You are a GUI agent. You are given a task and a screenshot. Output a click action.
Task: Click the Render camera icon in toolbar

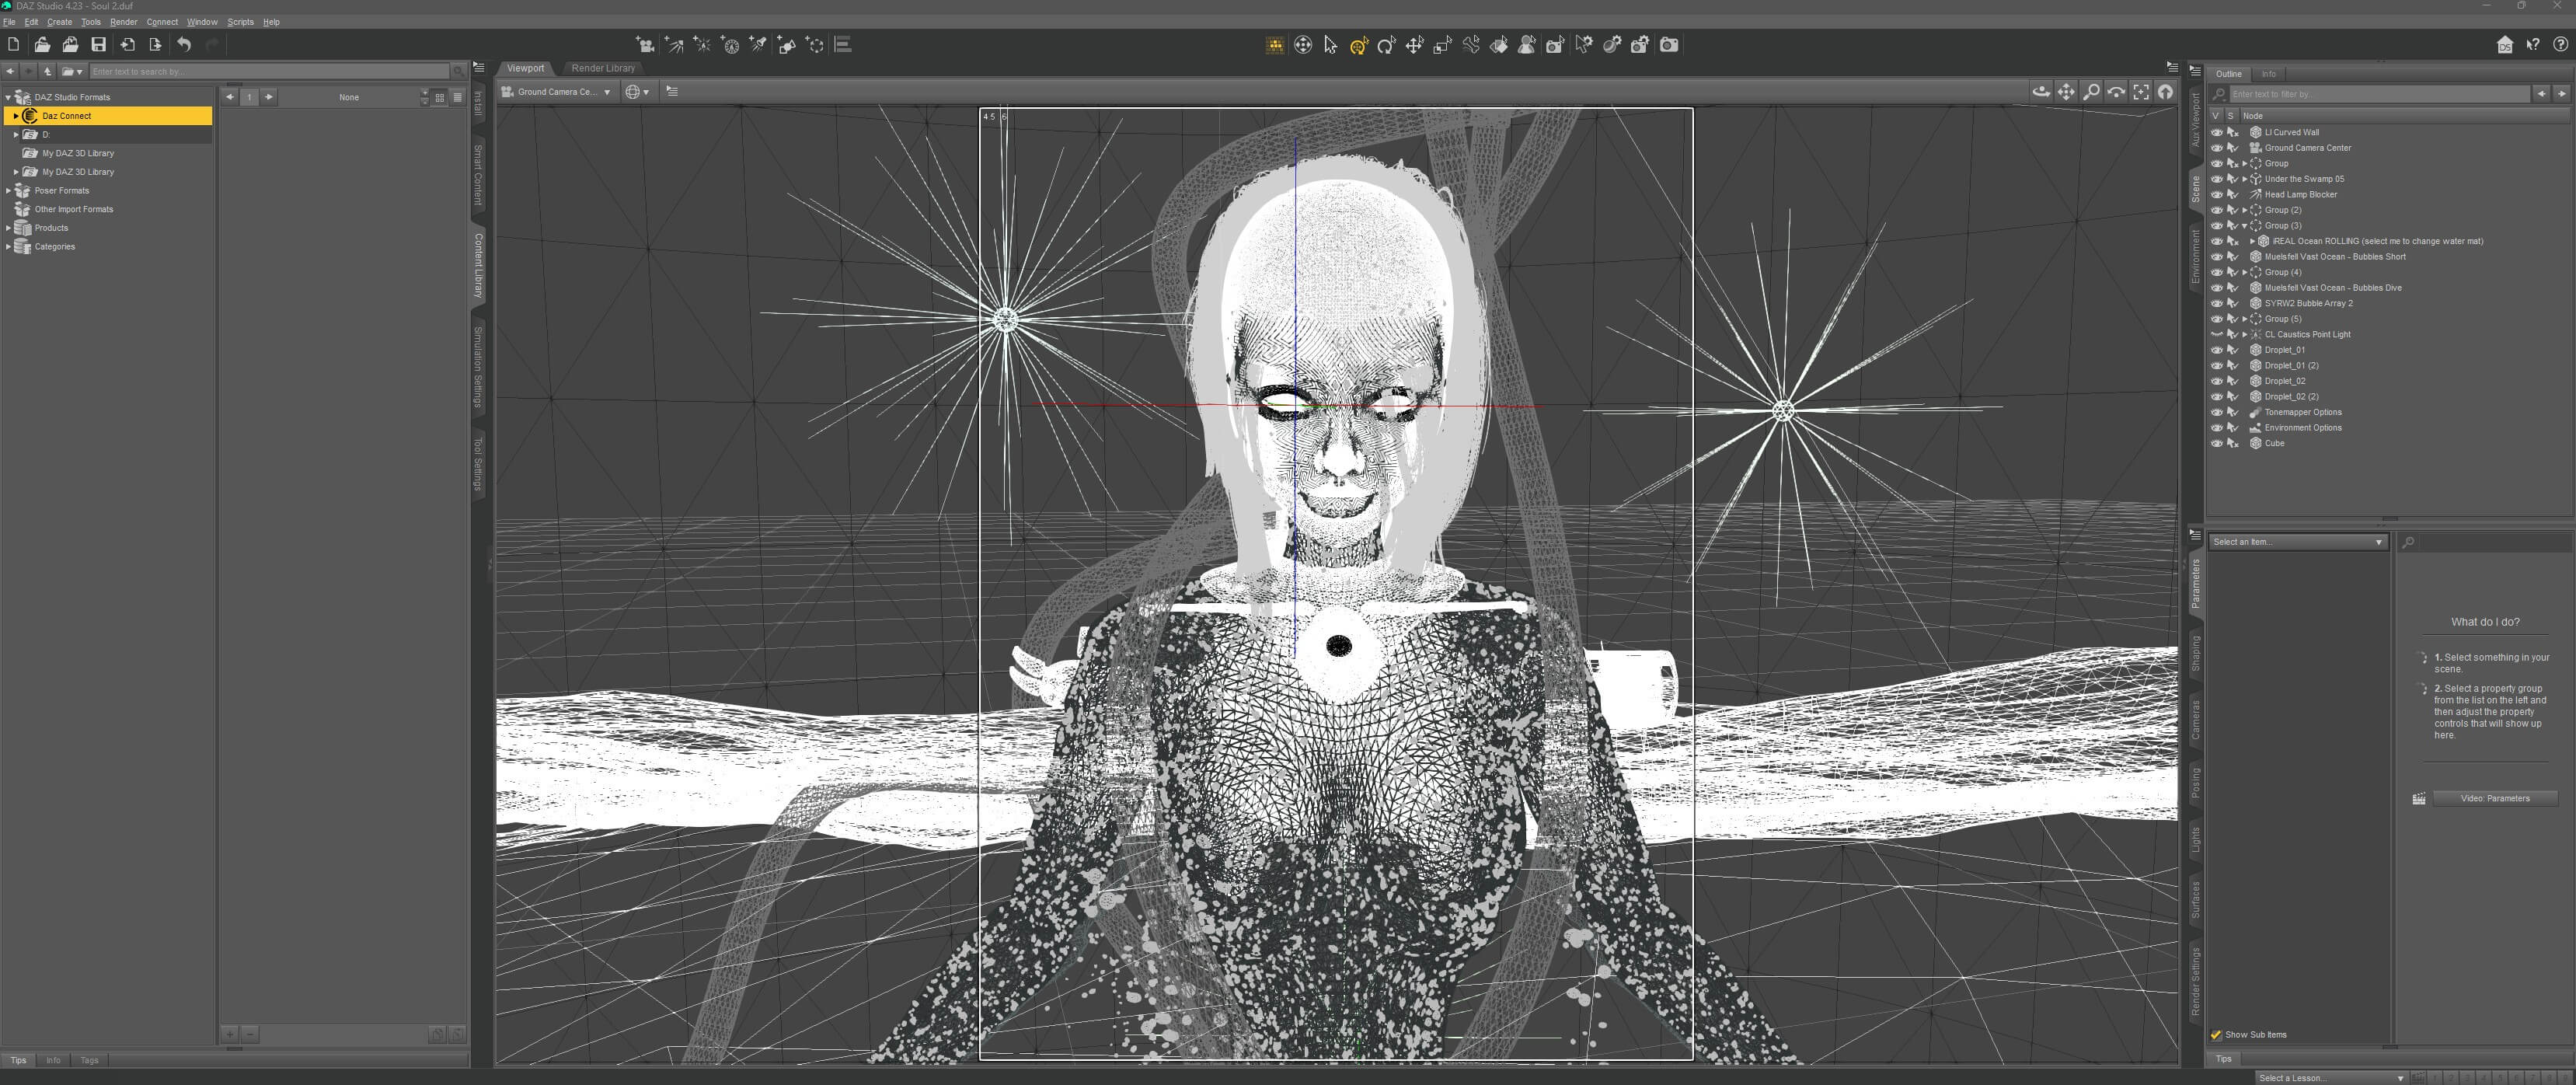[x=1669, y=45]
